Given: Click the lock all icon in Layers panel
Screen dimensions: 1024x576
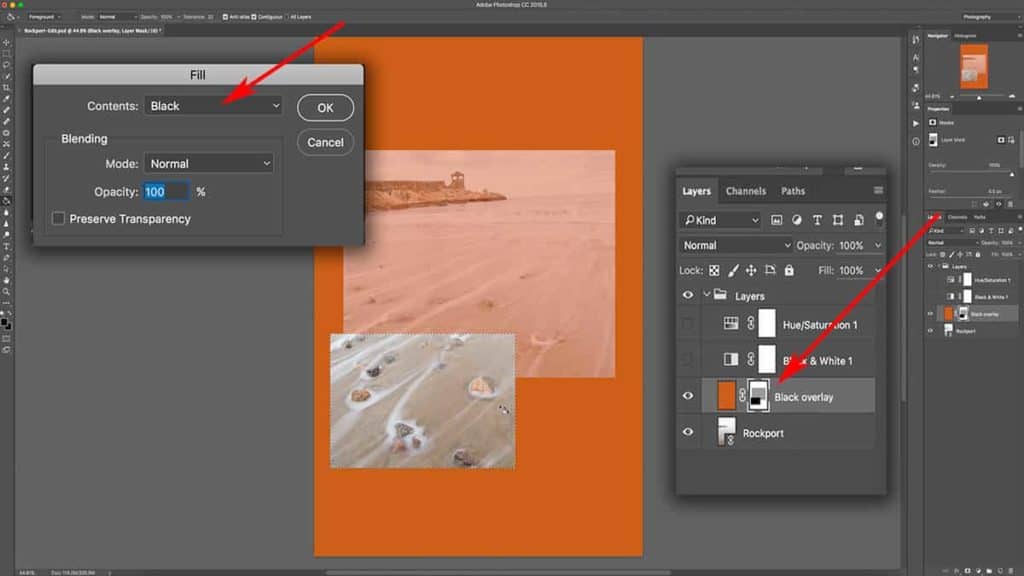Looking at the screenshot, I should [789, 270].
